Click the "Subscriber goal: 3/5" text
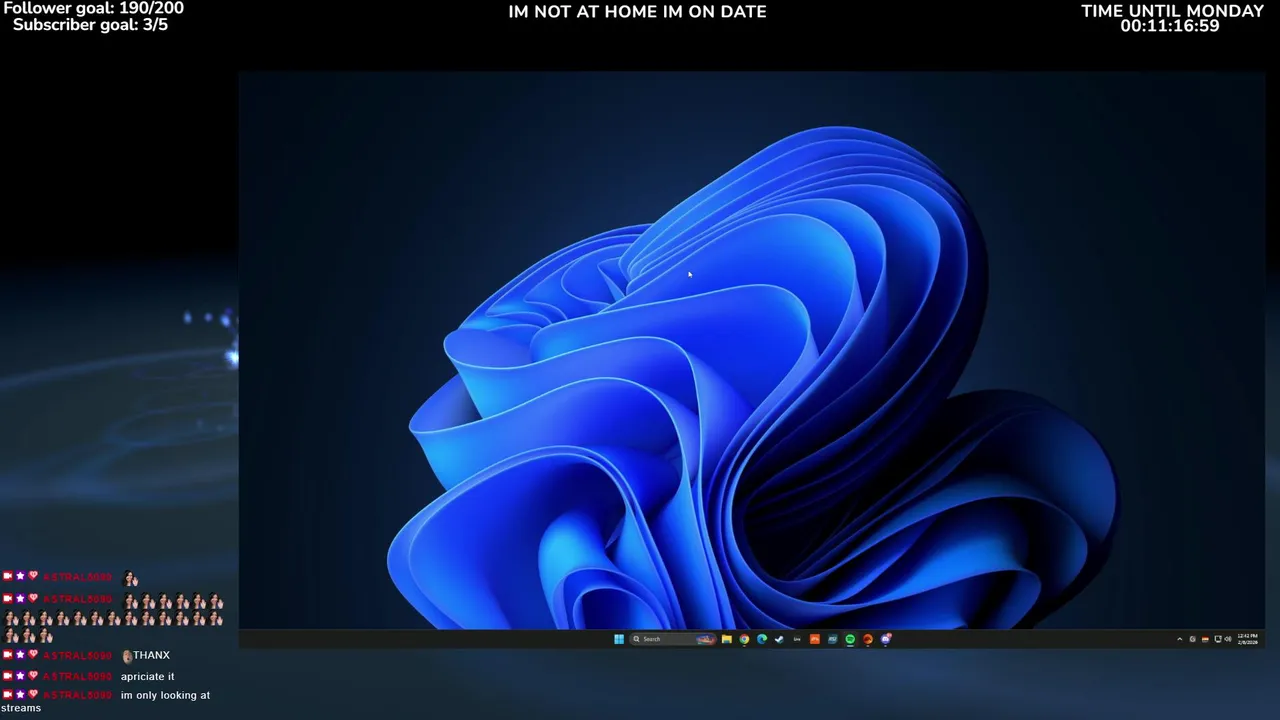Image resolution: width=1280 pixels, height=720 pixels. point(90,25)
